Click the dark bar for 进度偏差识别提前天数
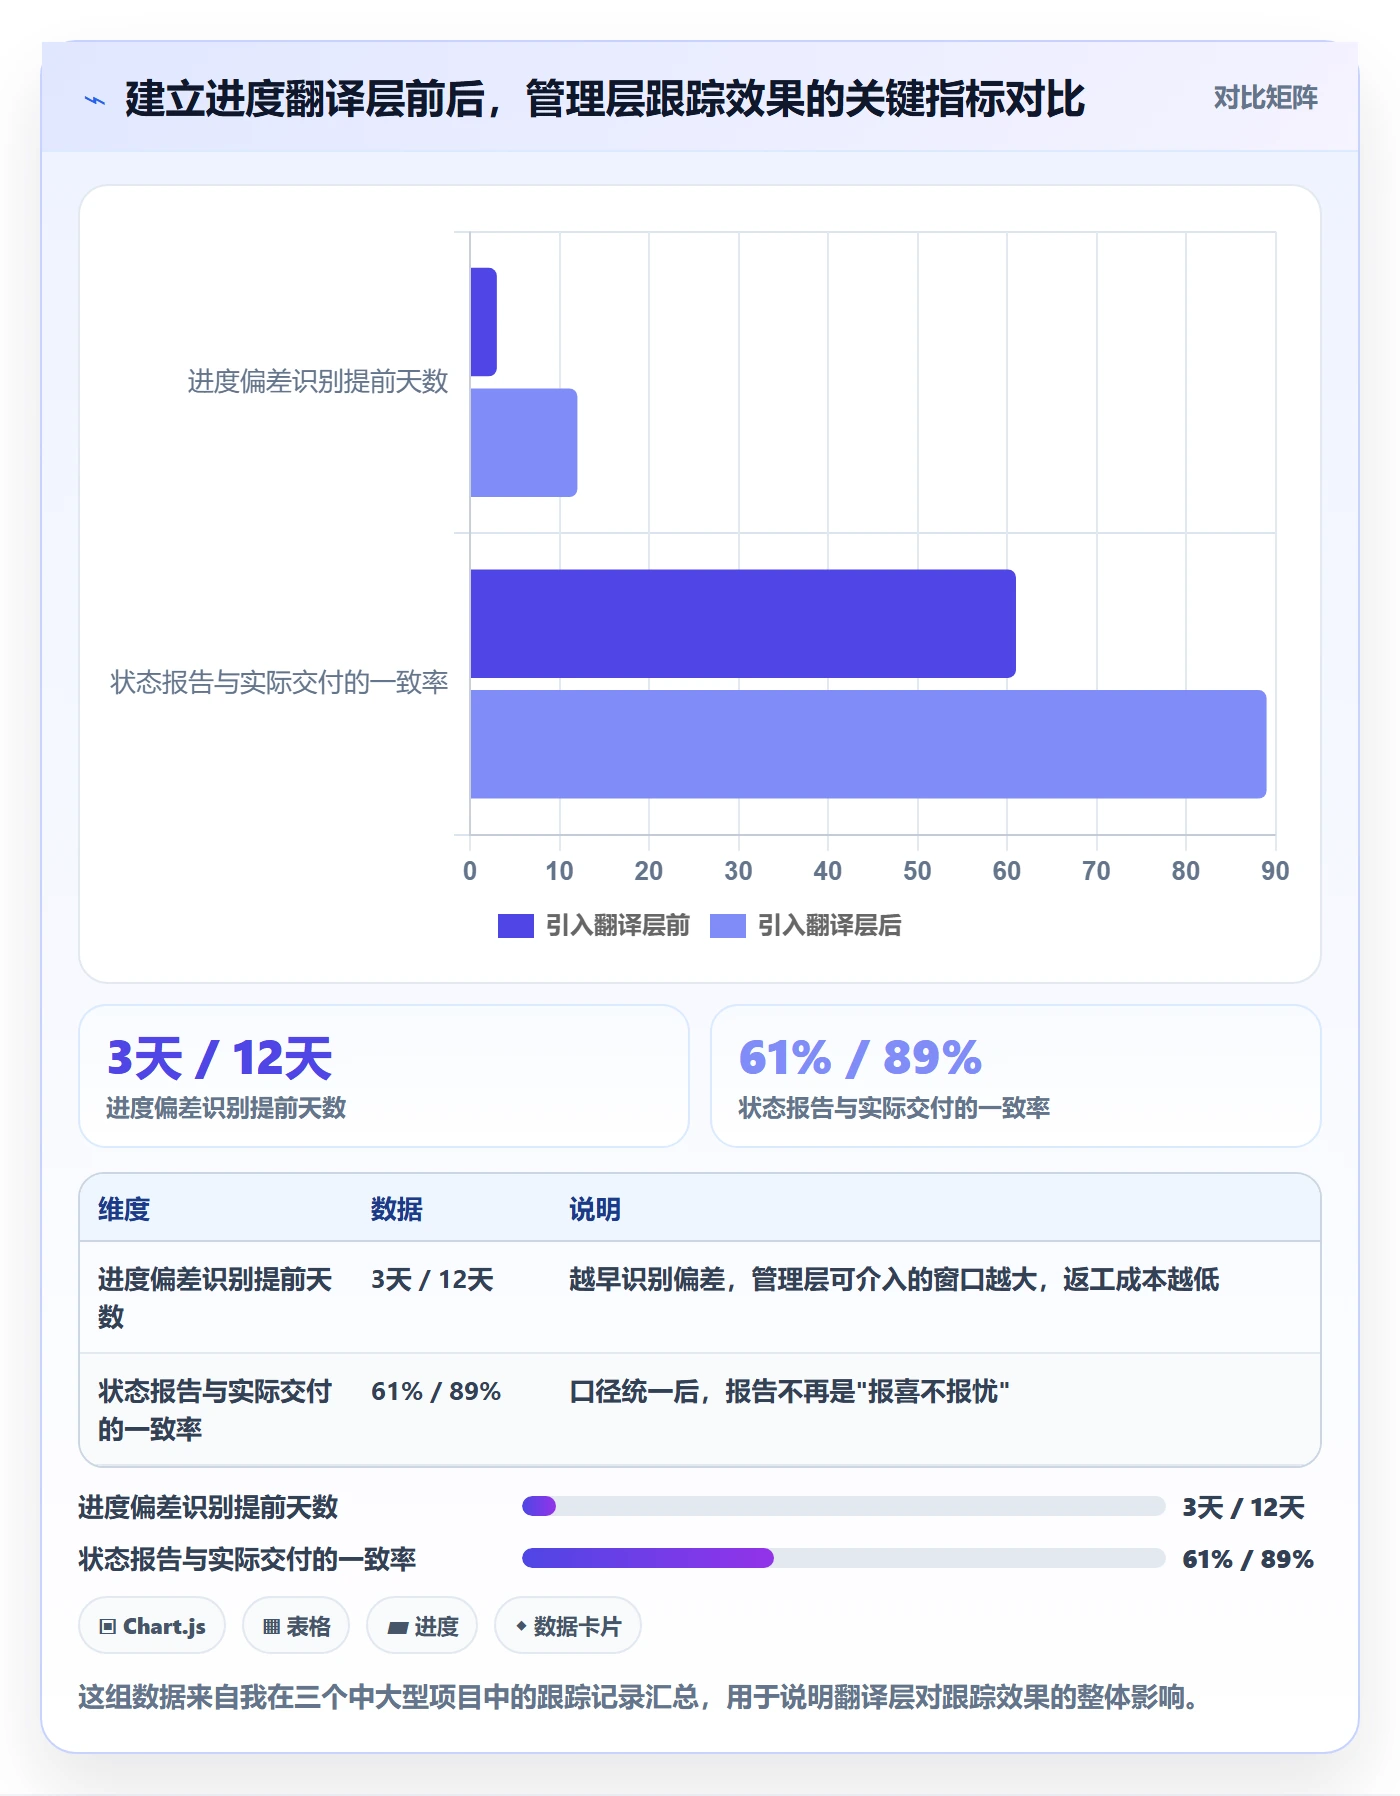Viewport: 1400px width, 1796px height. [x=483, y=322]
